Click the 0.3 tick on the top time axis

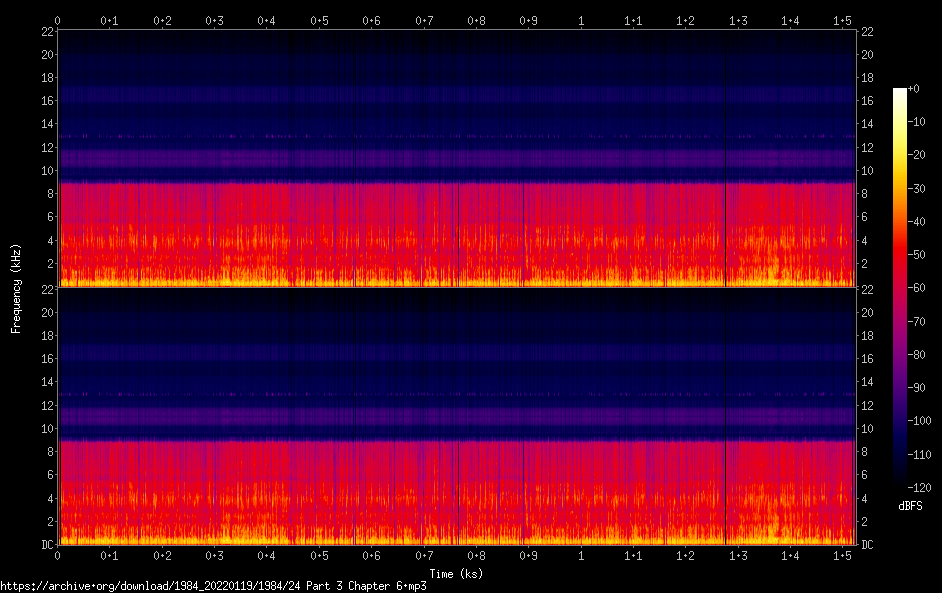click(214, 20)
